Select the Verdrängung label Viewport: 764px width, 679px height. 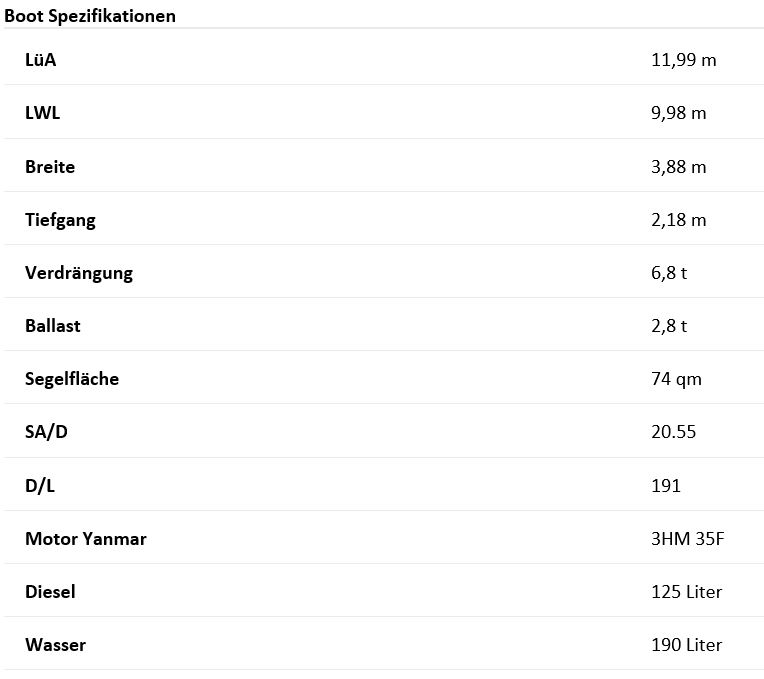79,273
